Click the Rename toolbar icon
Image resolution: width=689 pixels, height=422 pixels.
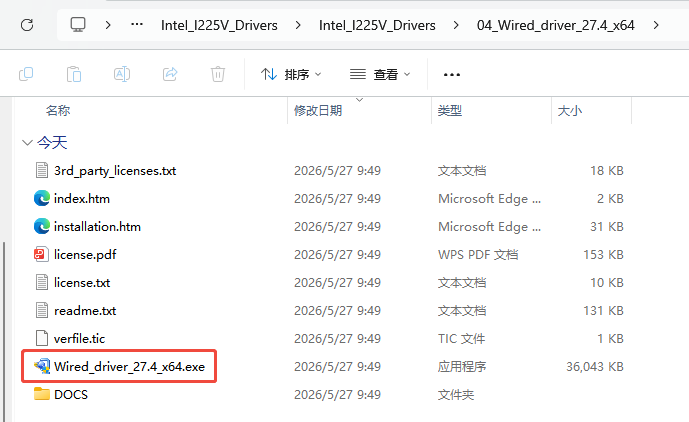point(122,74)
